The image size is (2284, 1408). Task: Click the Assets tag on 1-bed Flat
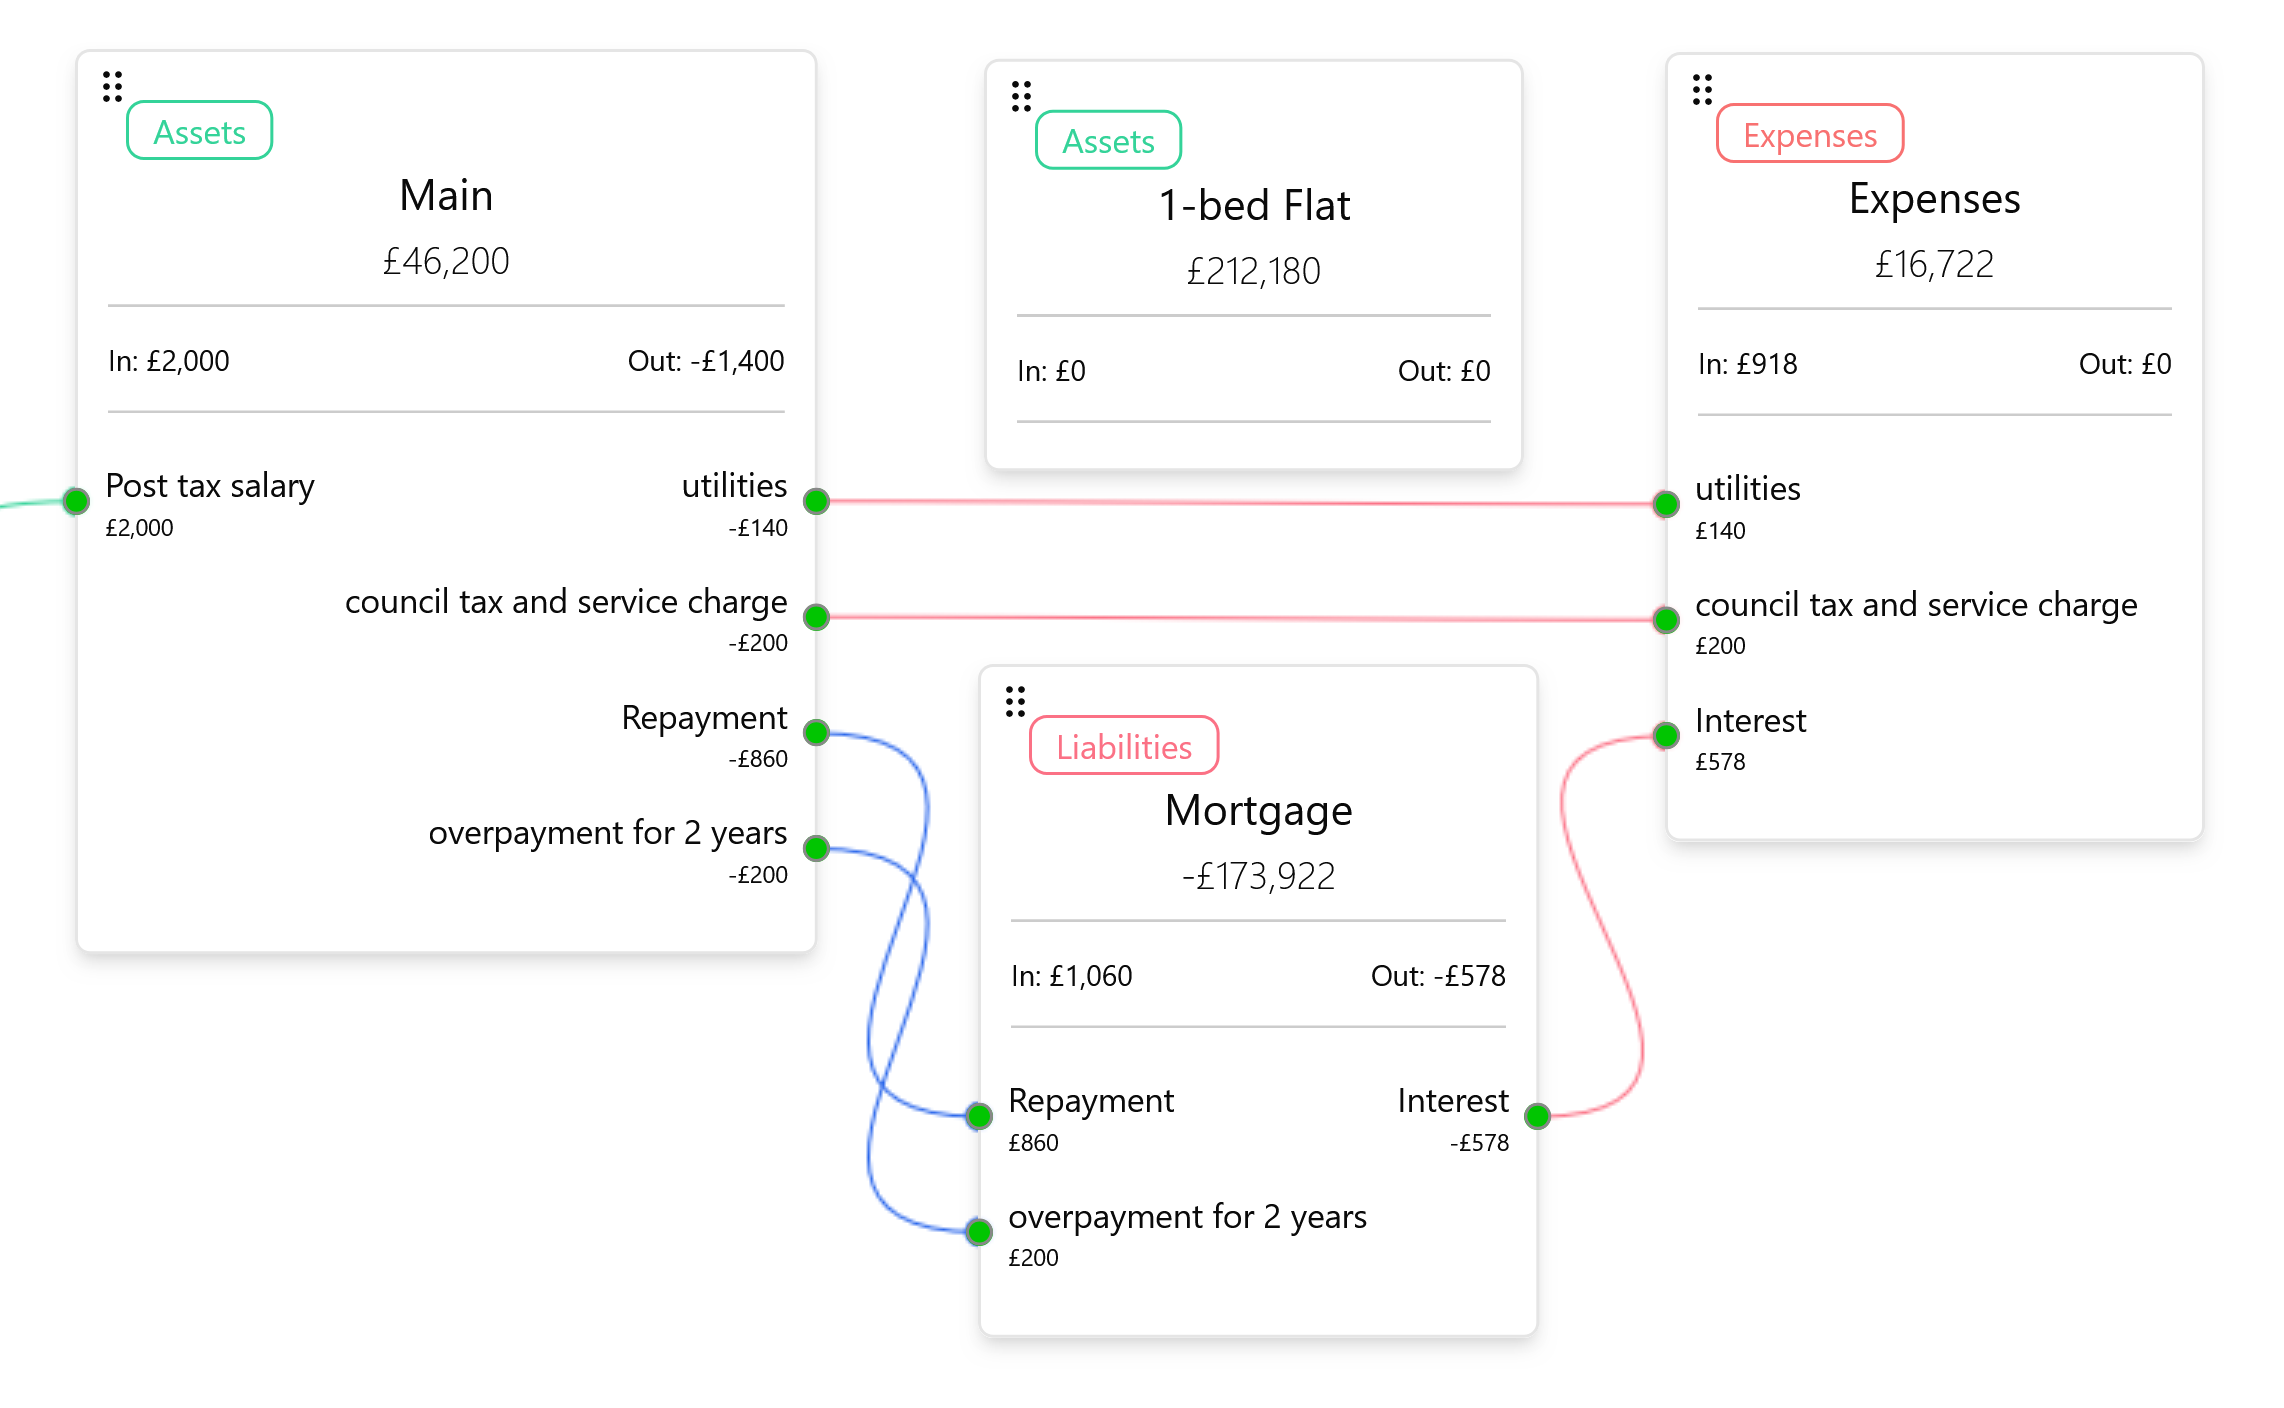(1108, 141)
